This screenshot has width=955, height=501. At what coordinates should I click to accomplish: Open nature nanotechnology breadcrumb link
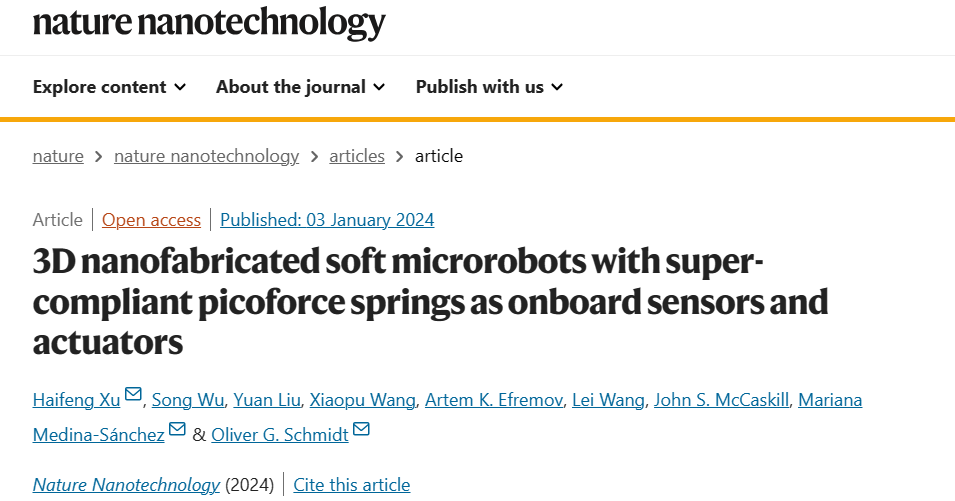click(x=206, y=156)
